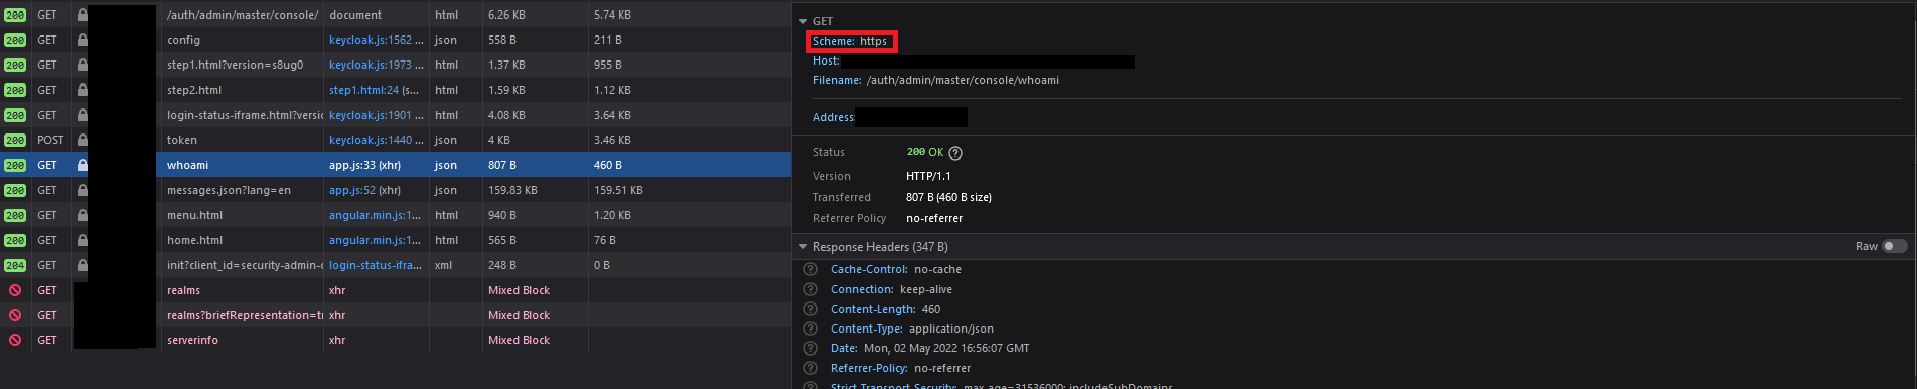Open initiator link app.js:52 on the messages.json row
Viewport: 1917px width, 389px height.
pos(352,190)
